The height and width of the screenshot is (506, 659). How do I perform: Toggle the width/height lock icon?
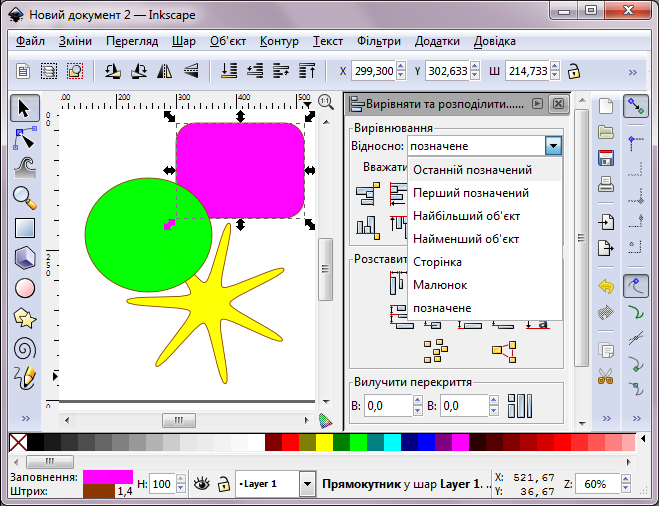(x=574, y=72)
